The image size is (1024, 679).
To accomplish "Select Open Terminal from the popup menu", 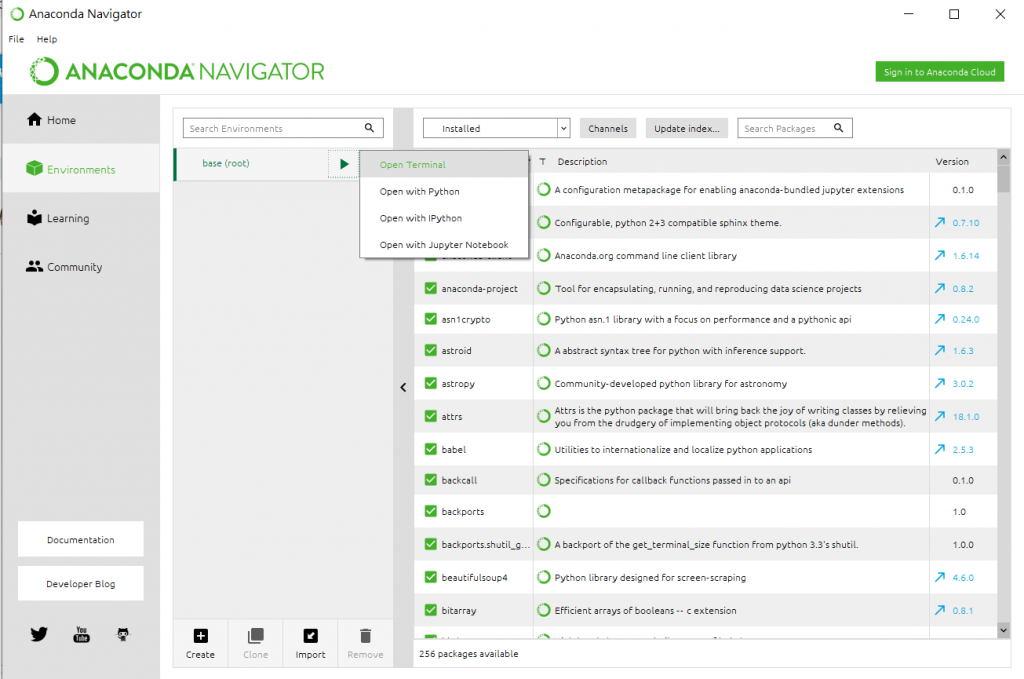I will [x=444, y=165].
